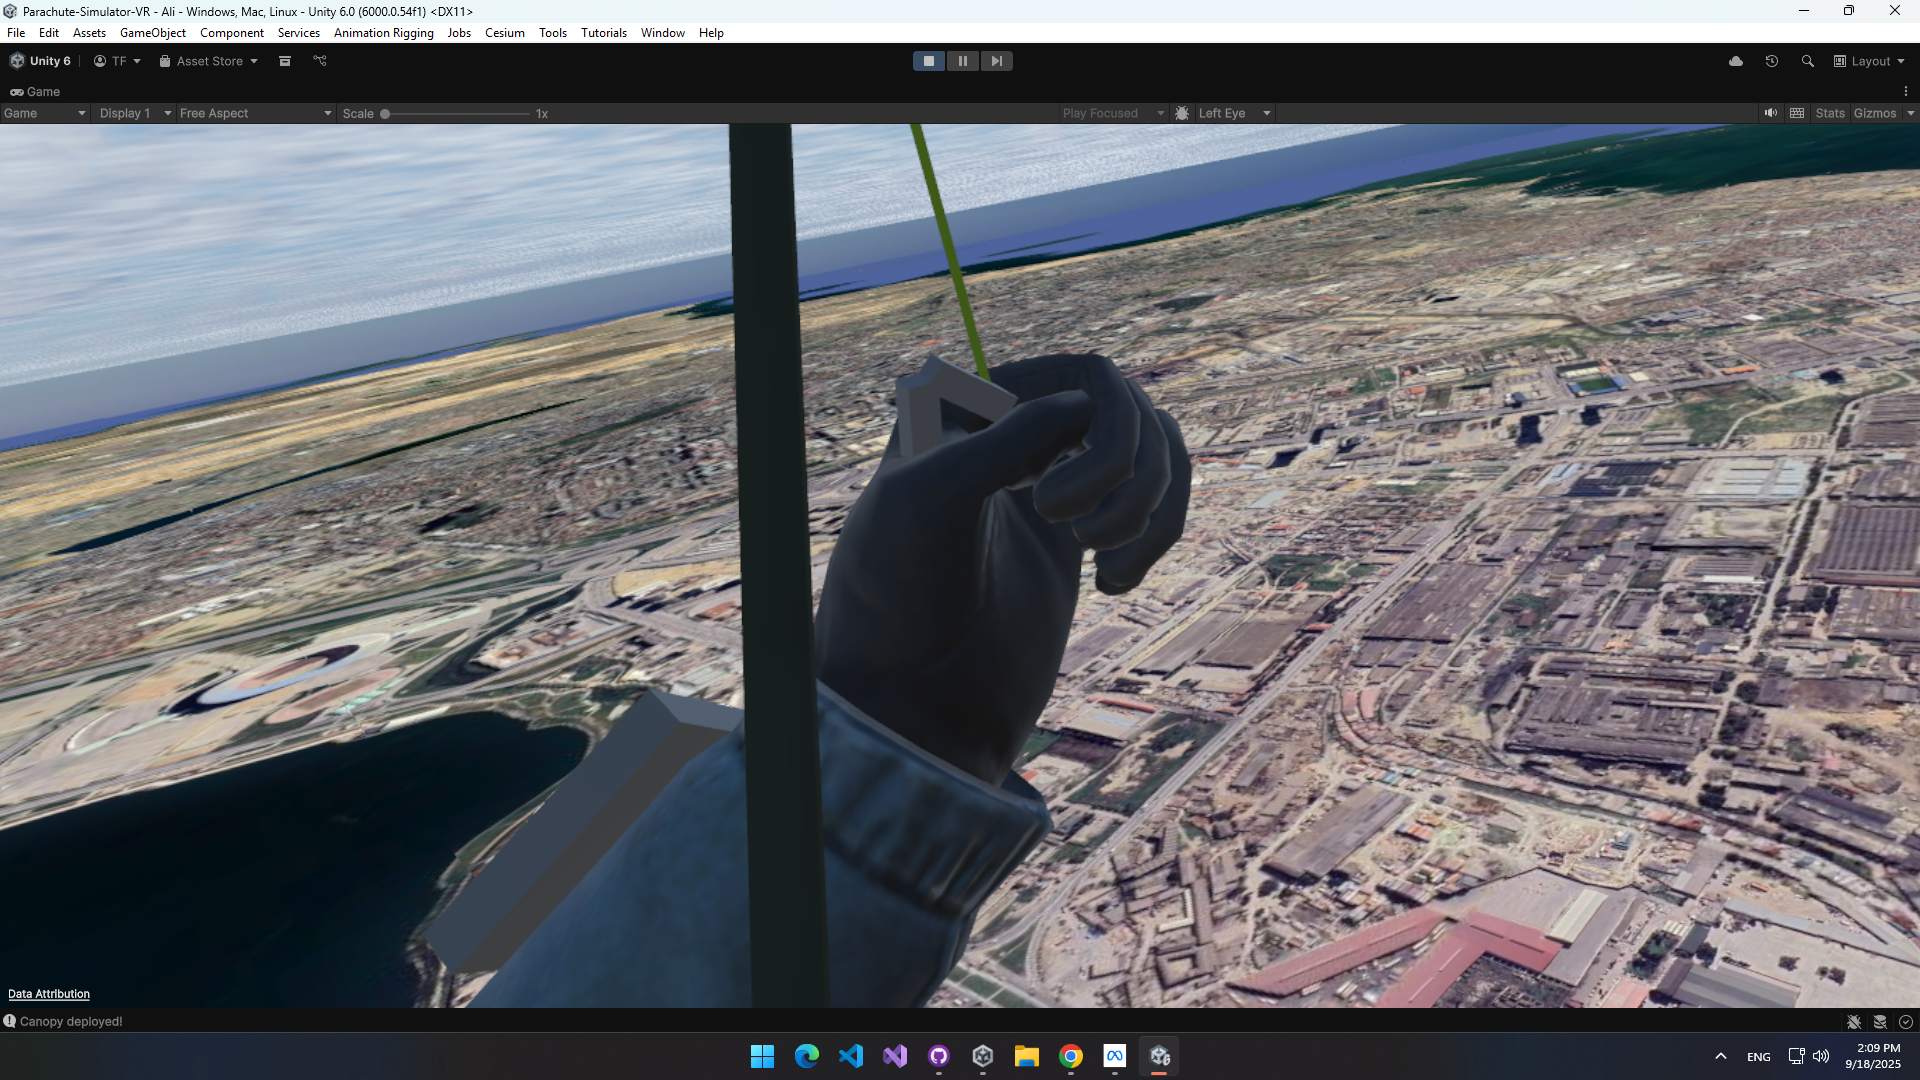Open Visual Studio Code from taskbar

coord(851,1056)
